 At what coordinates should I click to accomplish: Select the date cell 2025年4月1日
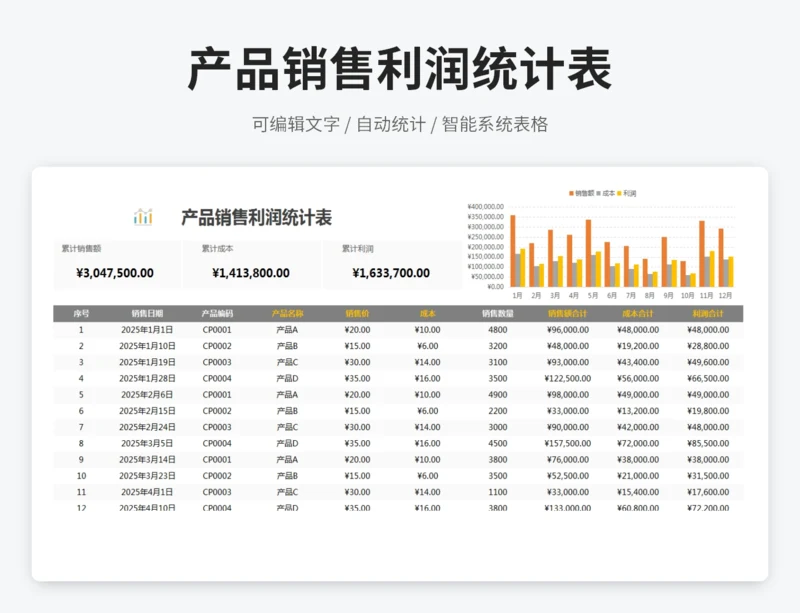pyautogui.click(x=147, y=492)
